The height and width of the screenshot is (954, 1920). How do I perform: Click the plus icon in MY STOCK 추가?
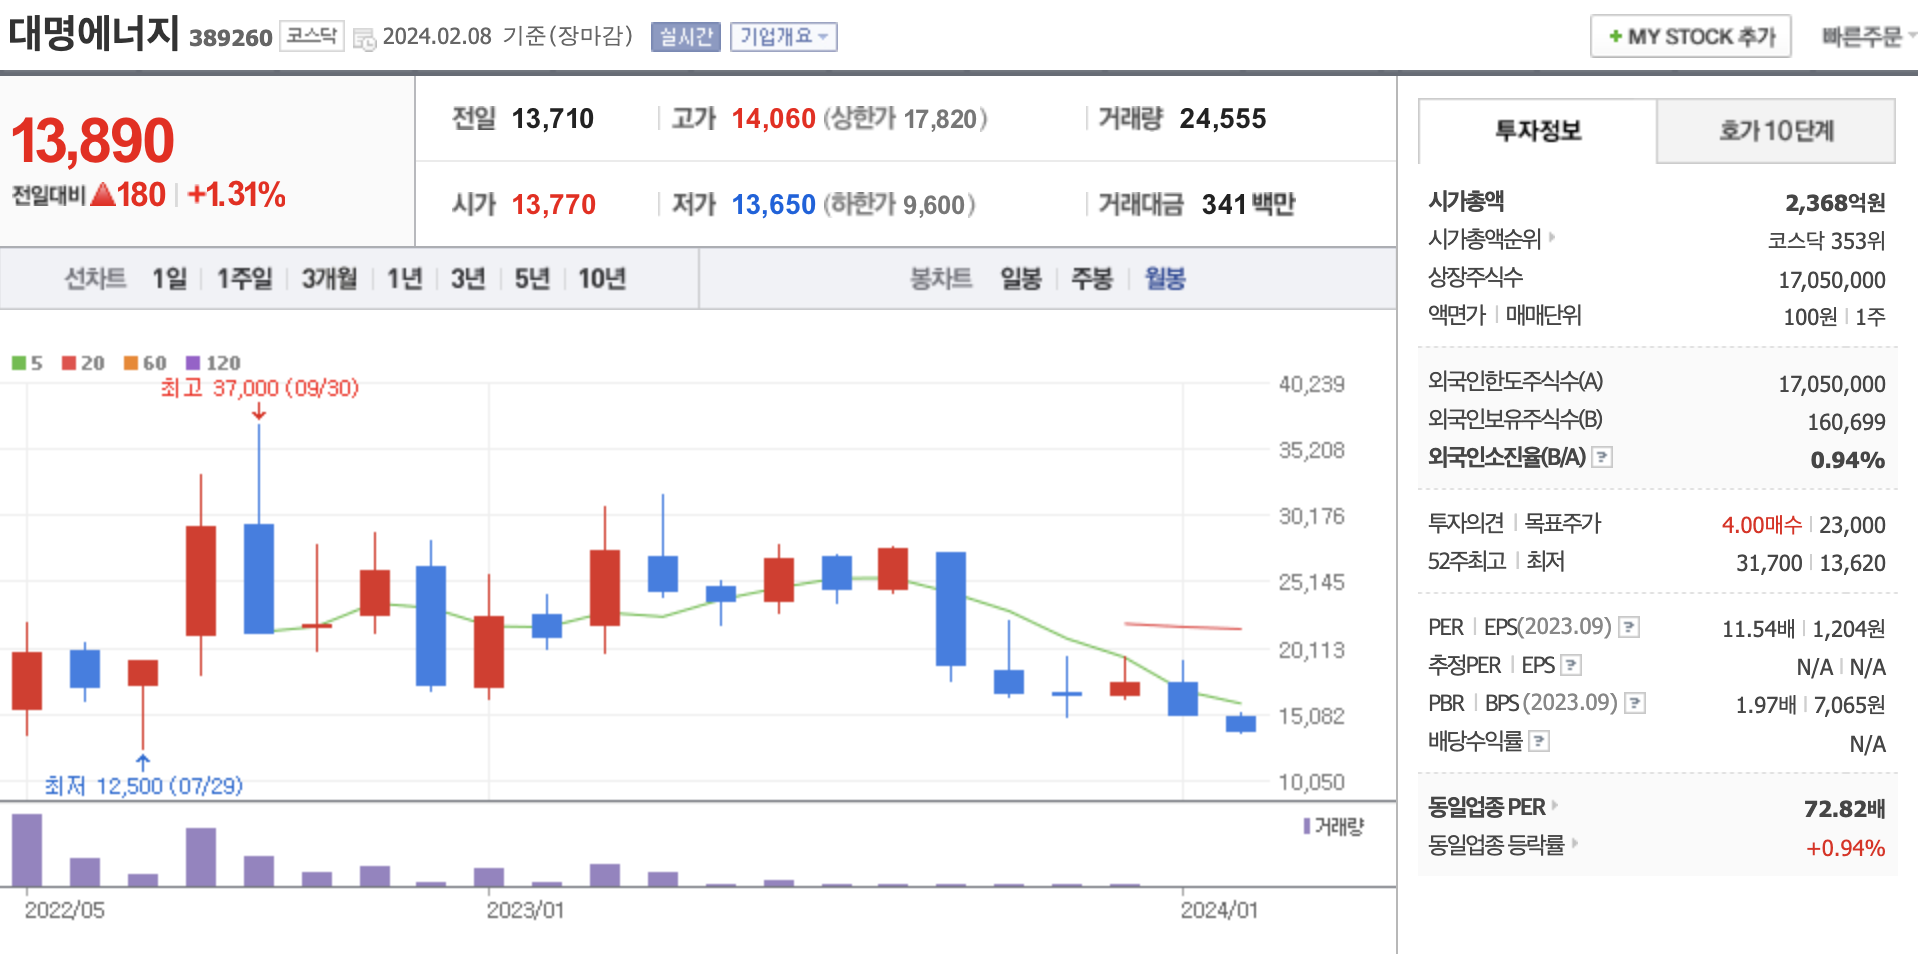coord(1615,37)
